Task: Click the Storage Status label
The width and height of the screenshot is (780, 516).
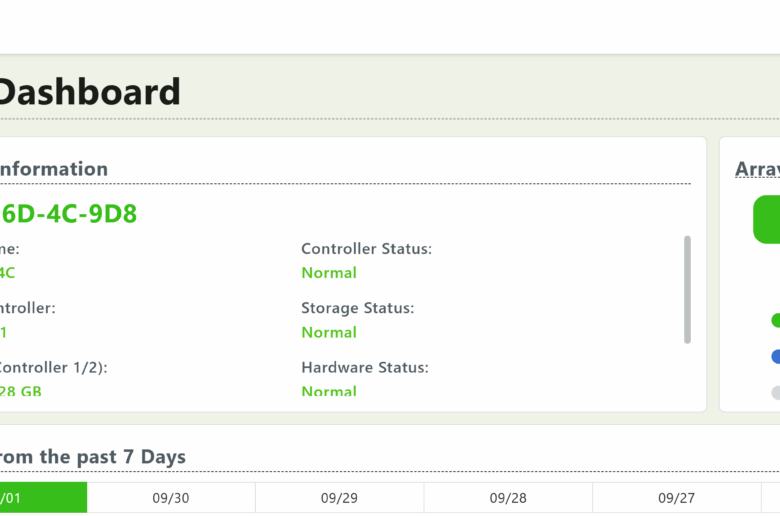Action: click(x=357, y=308)
